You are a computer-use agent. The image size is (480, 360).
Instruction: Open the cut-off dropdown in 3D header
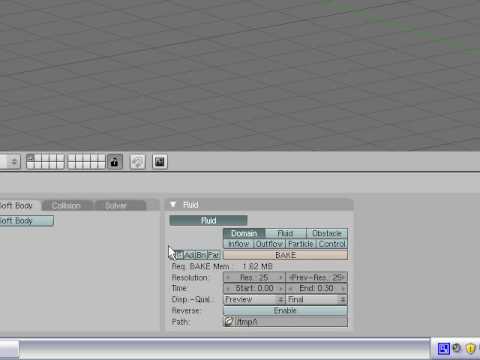[x=10, y=162]
